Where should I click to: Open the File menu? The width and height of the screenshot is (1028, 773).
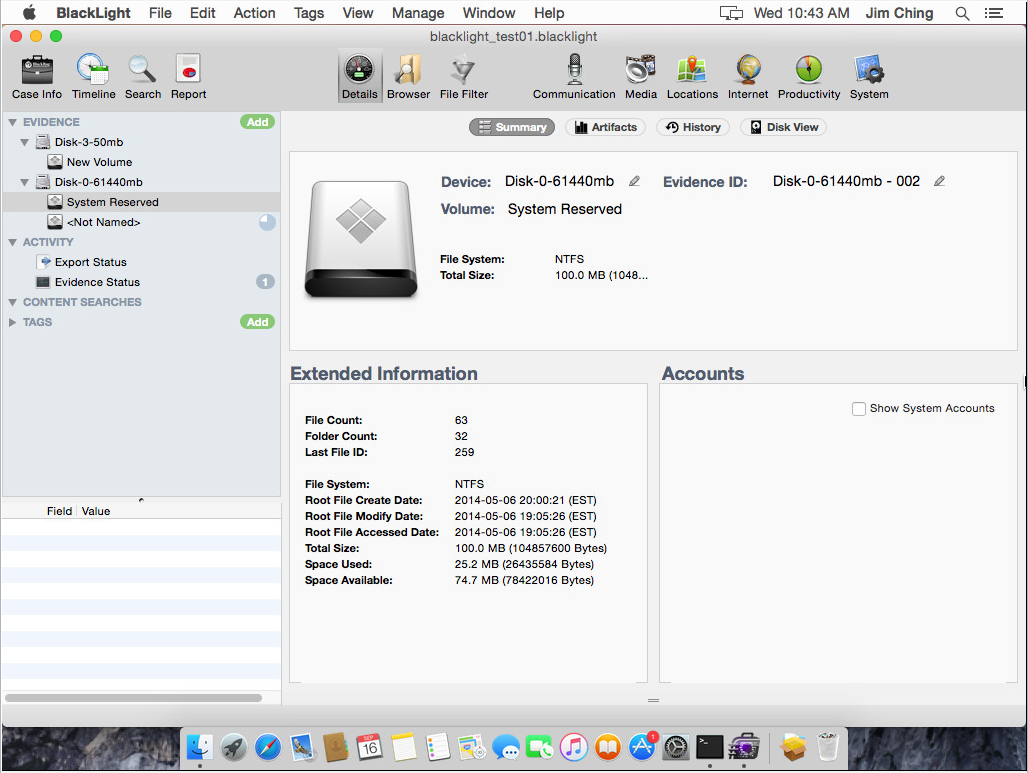pos(160,13)
